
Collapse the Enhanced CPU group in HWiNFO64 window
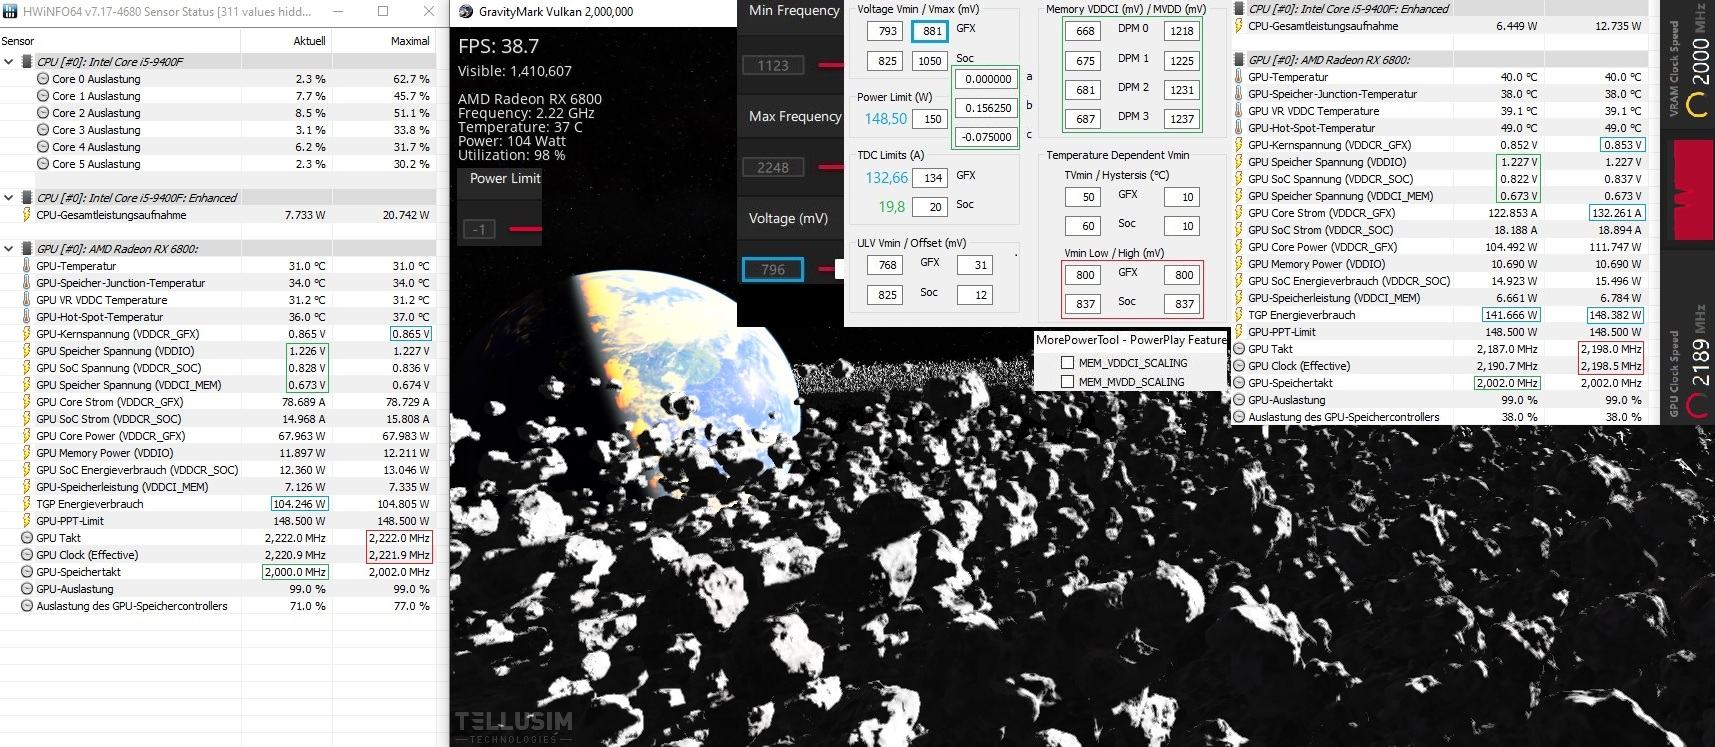[x=9, y=197]
